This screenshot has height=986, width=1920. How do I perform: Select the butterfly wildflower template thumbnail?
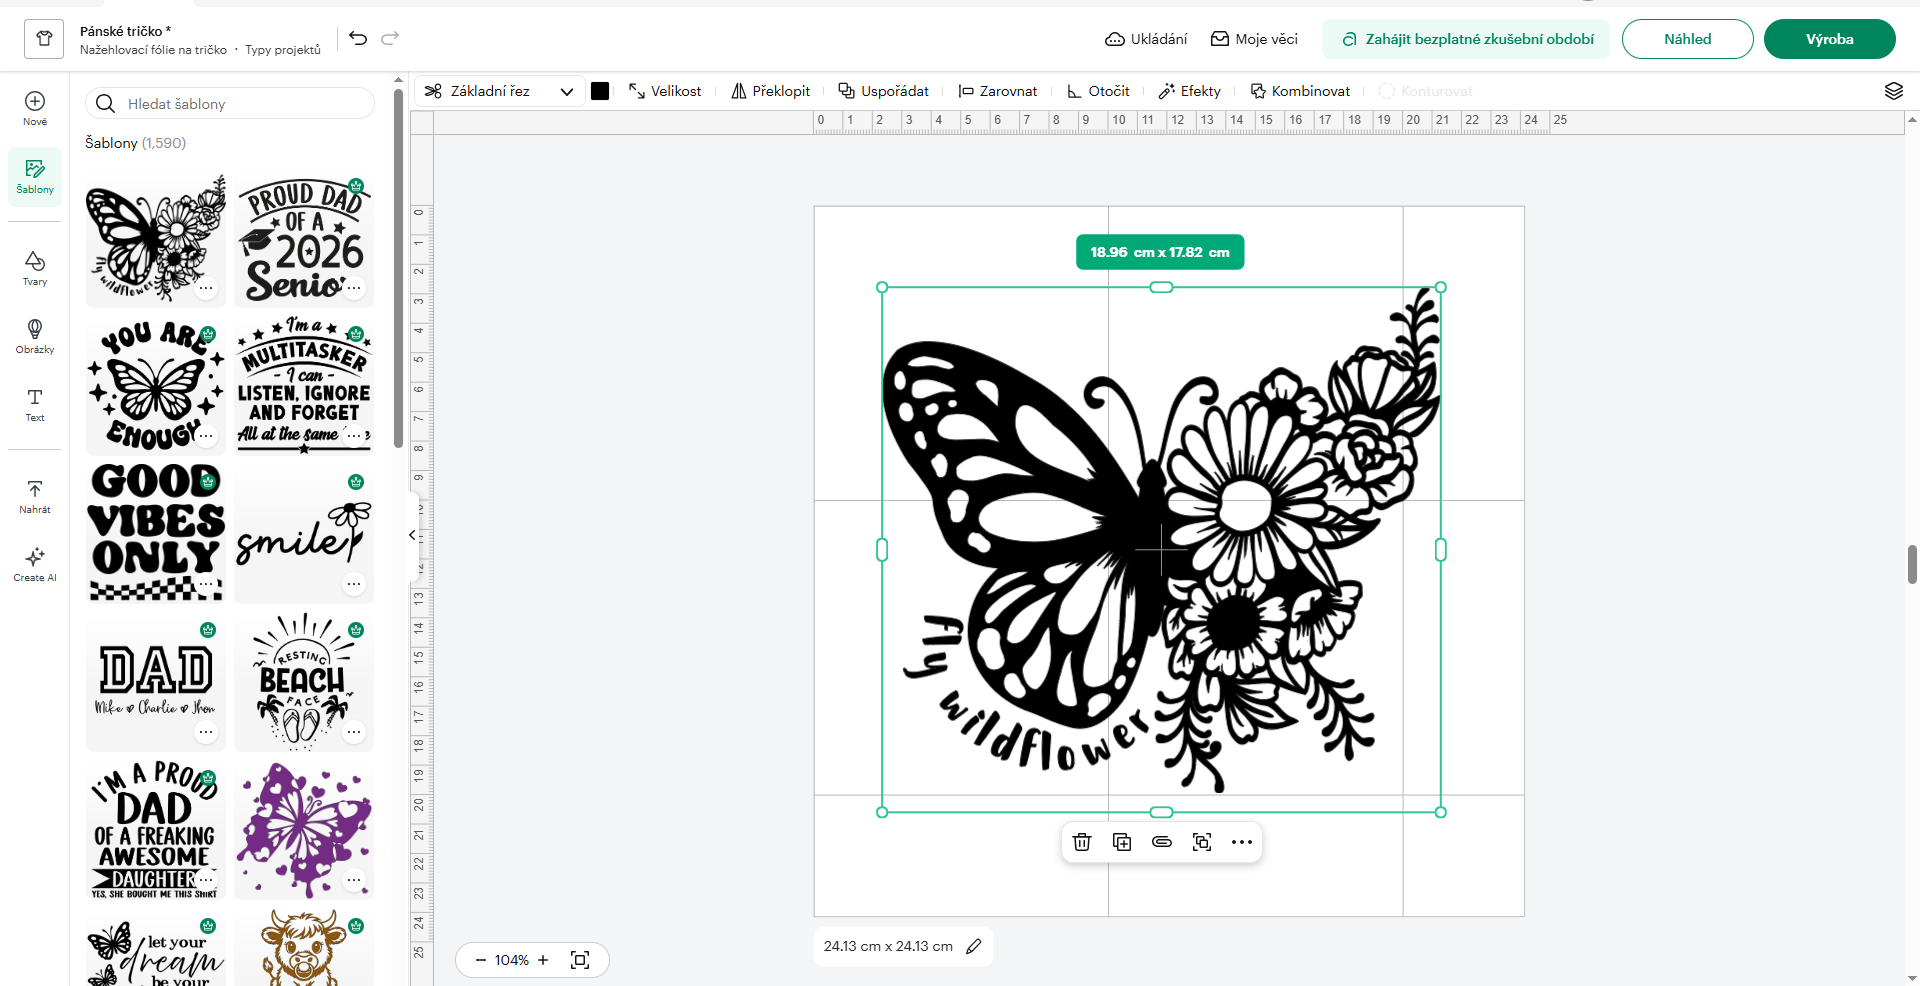coord(155,238)
